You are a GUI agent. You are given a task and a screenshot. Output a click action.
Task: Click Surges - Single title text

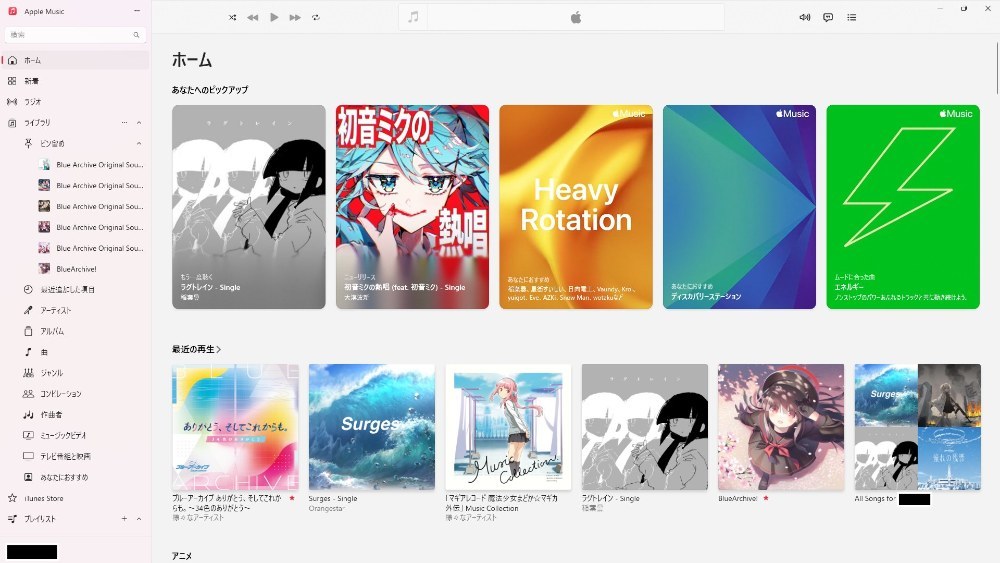click(x=333, y=499)
